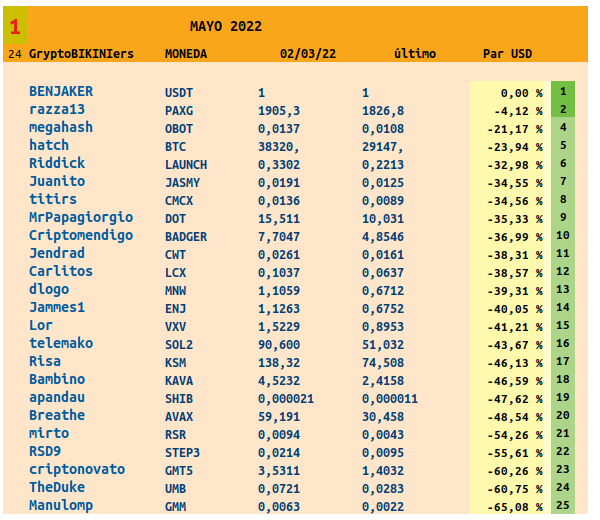Click the Criptomendigo username

pyautogui.click(x=81, y=235)
